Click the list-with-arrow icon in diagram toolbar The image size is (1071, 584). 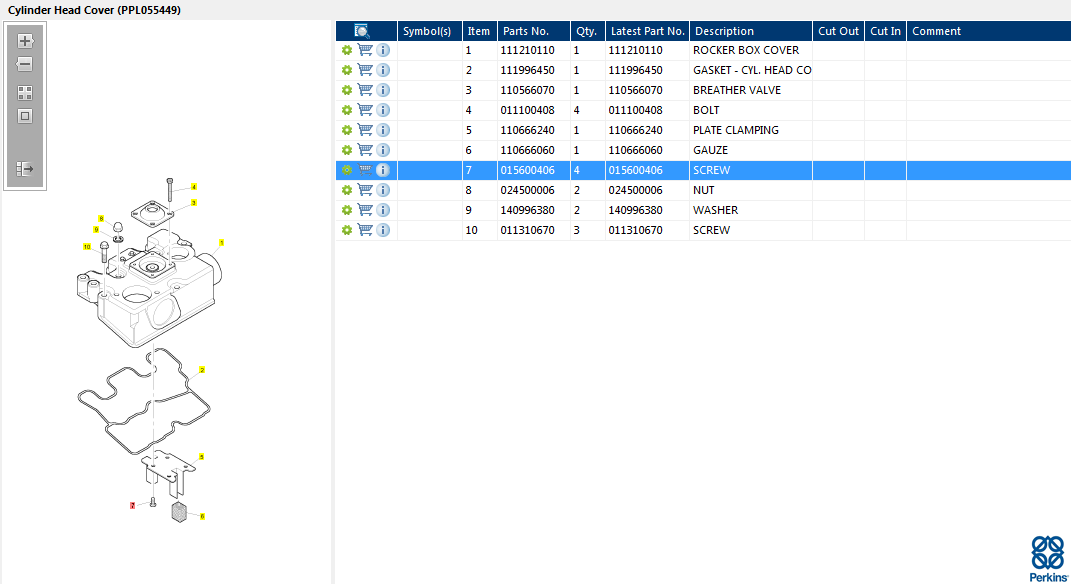point(25,169)
